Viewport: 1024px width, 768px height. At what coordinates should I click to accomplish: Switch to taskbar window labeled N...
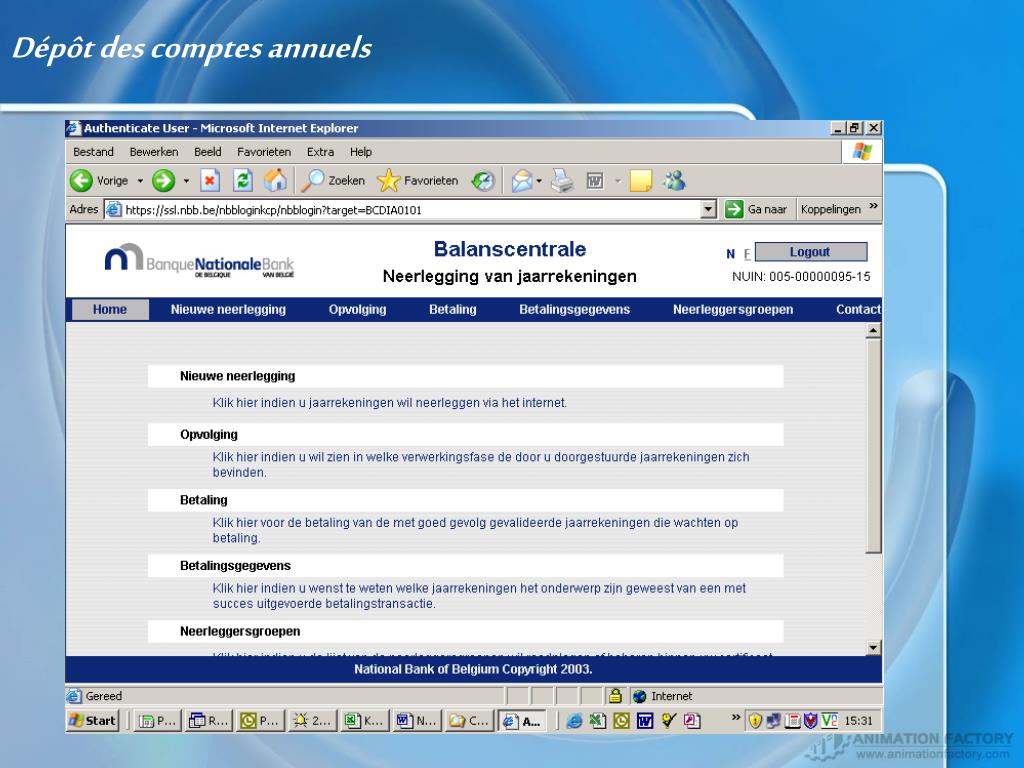click(x=417, y=721)
